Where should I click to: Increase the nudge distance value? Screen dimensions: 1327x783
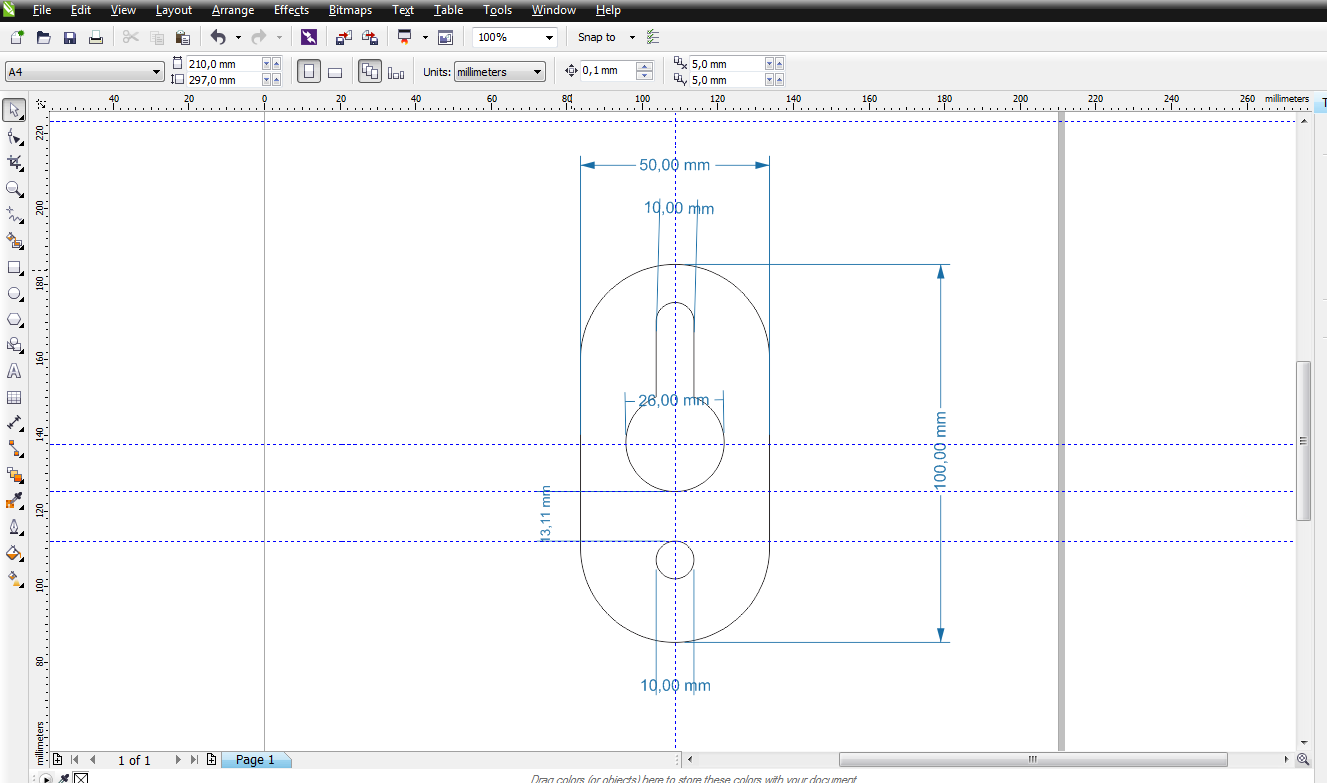645,66
